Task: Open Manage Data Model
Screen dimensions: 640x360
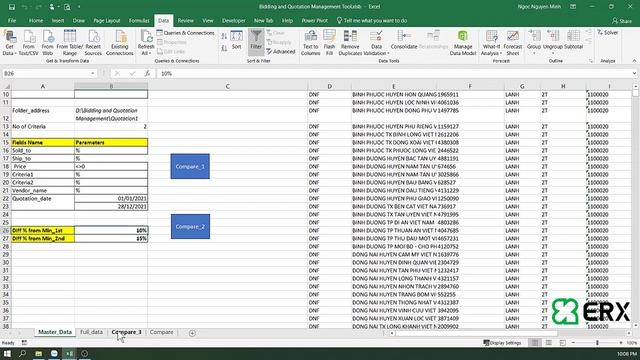Action: click(x=462, y=43)
